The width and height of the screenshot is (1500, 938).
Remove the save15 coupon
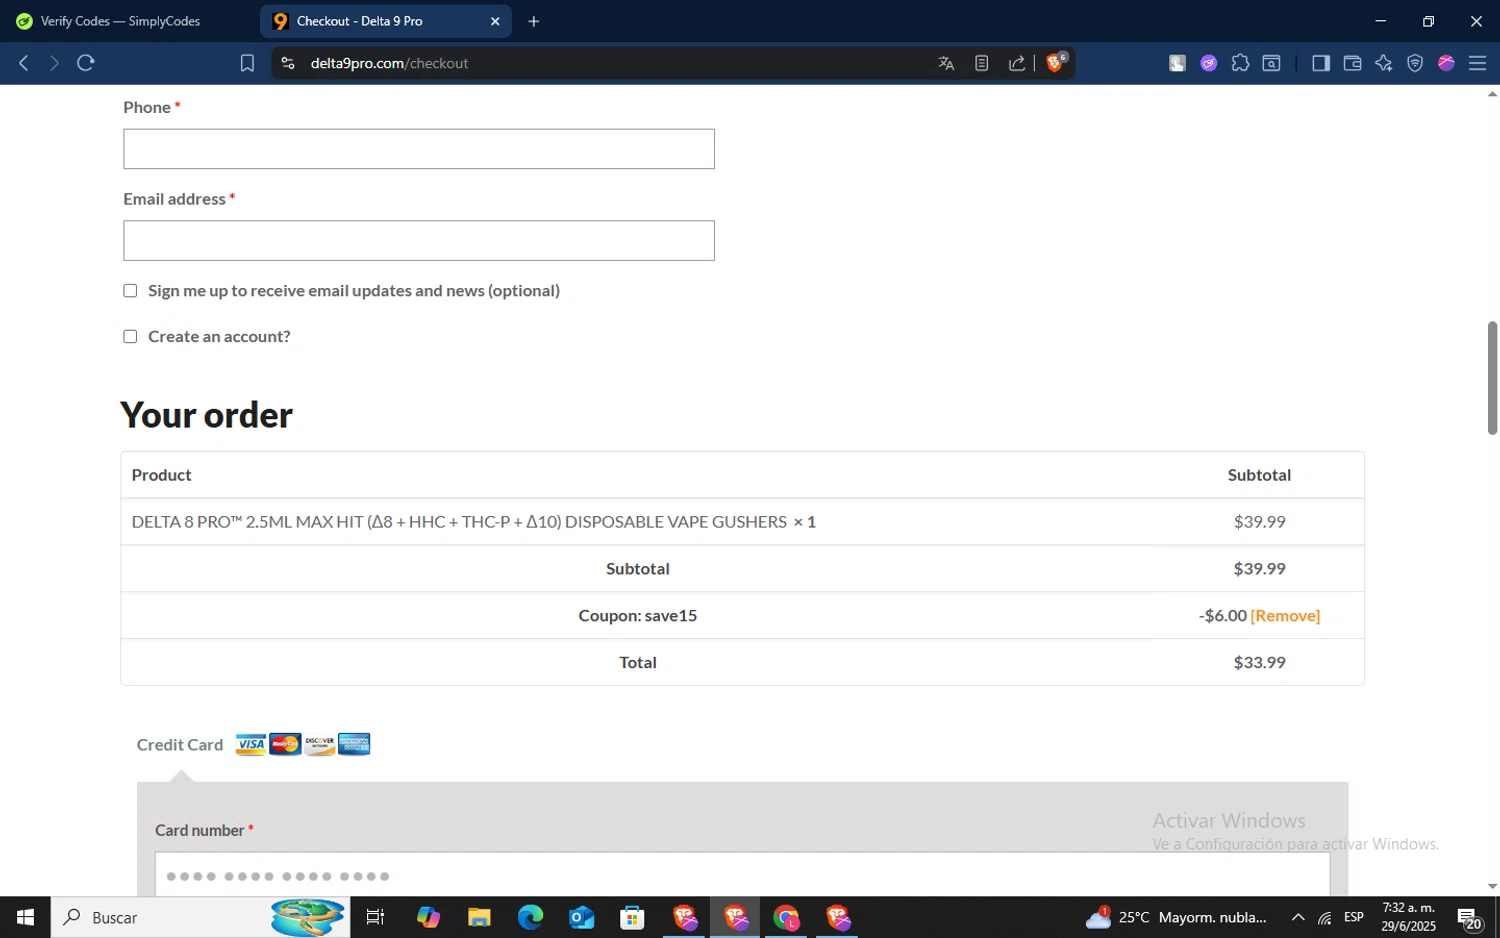[x=1285, y=616]
